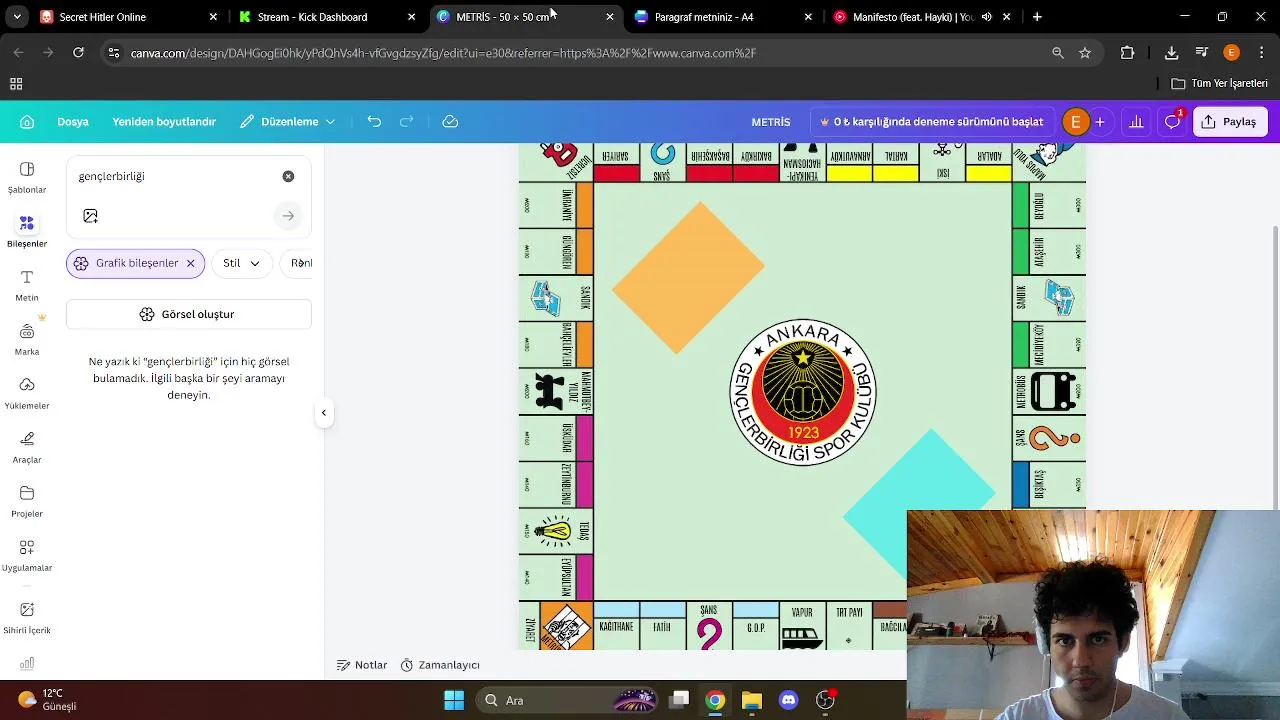Mute the Manifesto tab audio icon
Screen dimensions: 1280x720
pos(987,17)
